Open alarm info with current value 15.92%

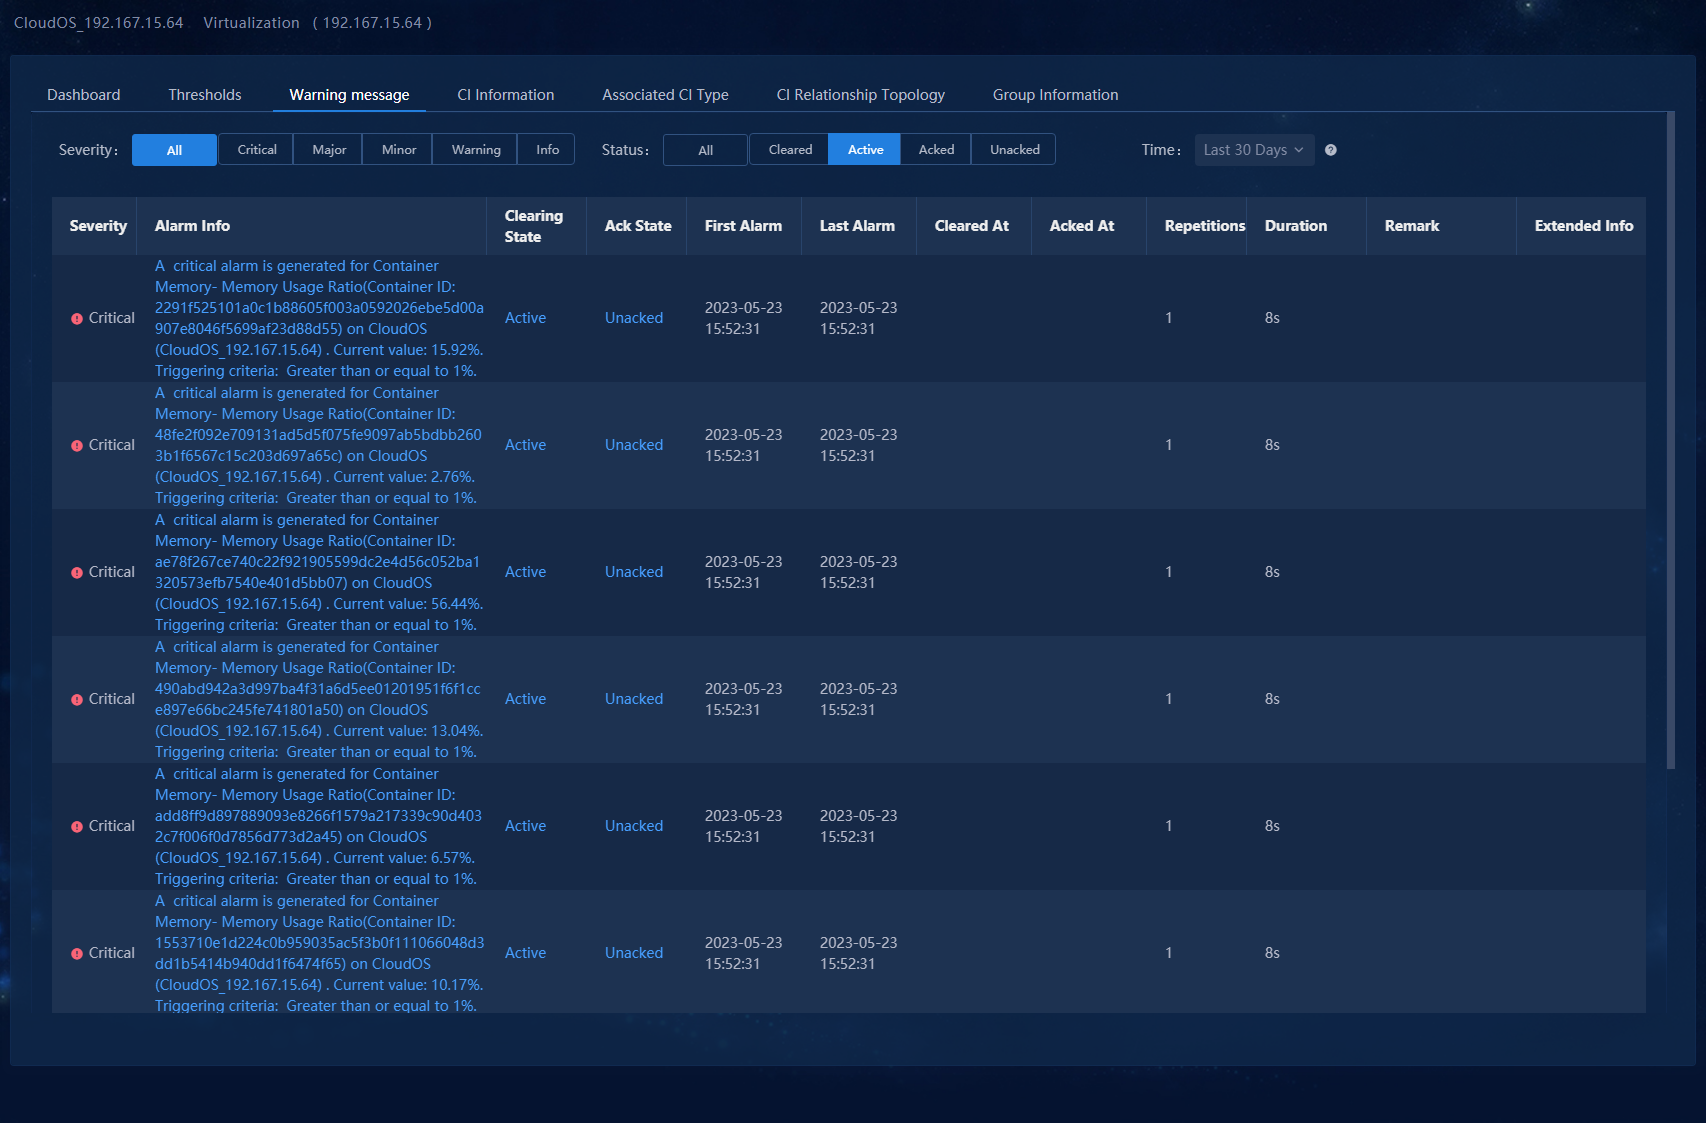[x=319, y=318]
